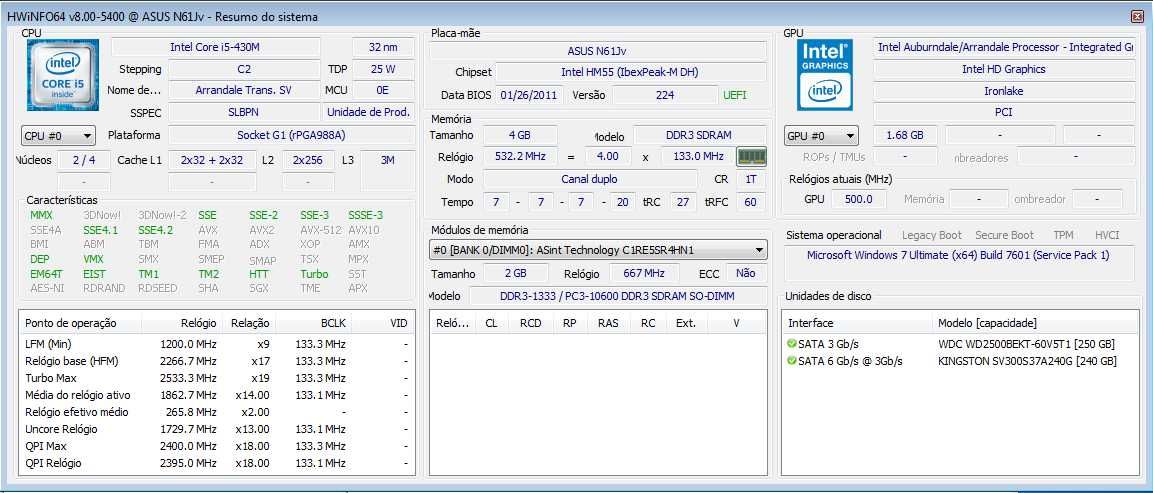Click the Turbo feature flag
The width and height of the screenshot is (1153, 493).
click(x=314, y=274)
